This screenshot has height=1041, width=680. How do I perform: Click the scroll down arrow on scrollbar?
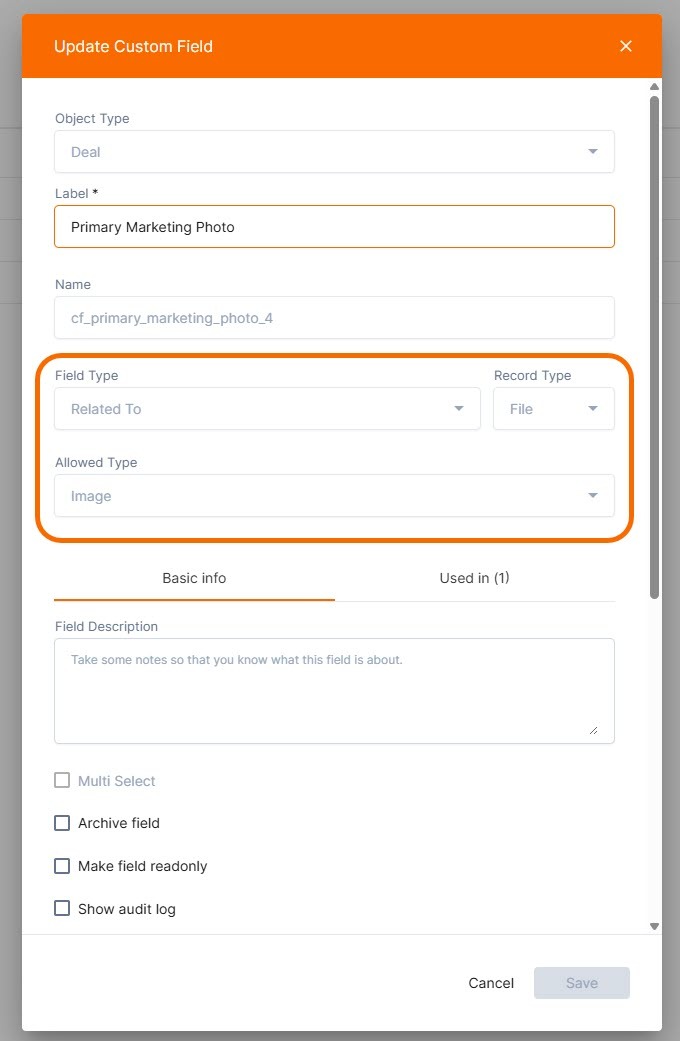pyautogui.click(x=655, y=927)
